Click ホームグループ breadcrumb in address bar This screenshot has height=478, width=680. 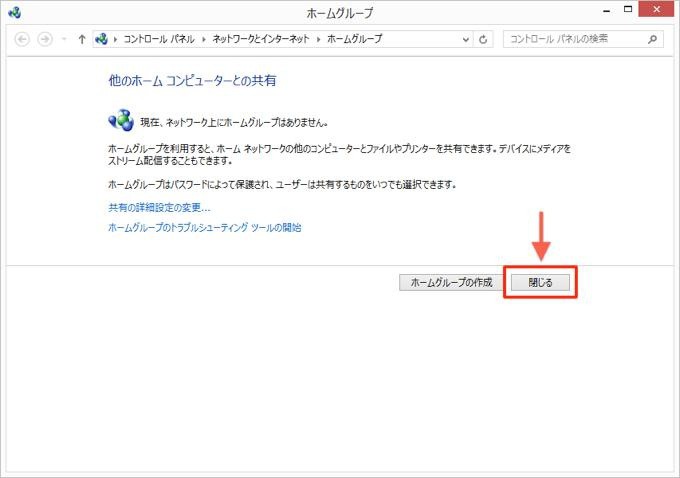pos(353,40)
